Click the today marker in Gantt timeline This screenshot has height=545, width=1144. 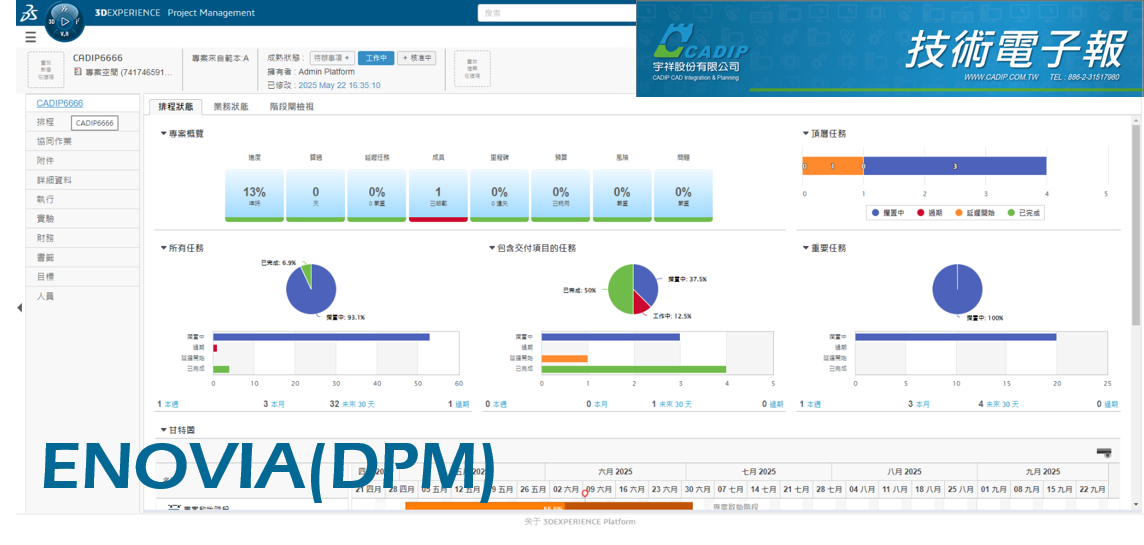coord(584,493)
